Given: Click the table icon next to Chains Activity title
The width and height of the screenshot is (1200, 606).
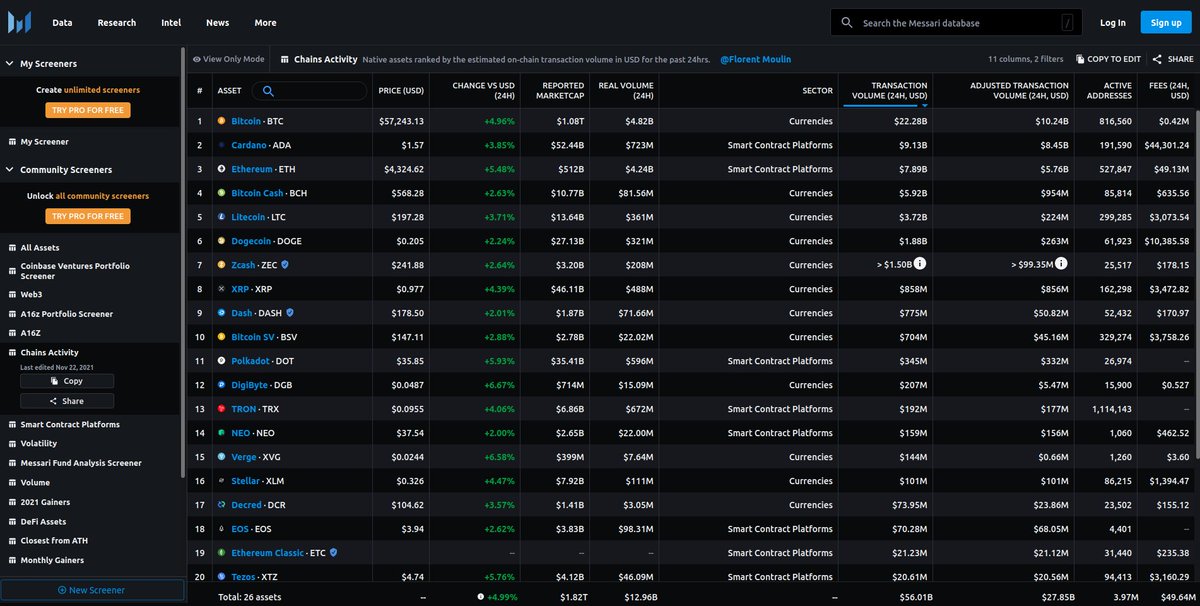Looking at the screenshot, I should pos(285,60).
